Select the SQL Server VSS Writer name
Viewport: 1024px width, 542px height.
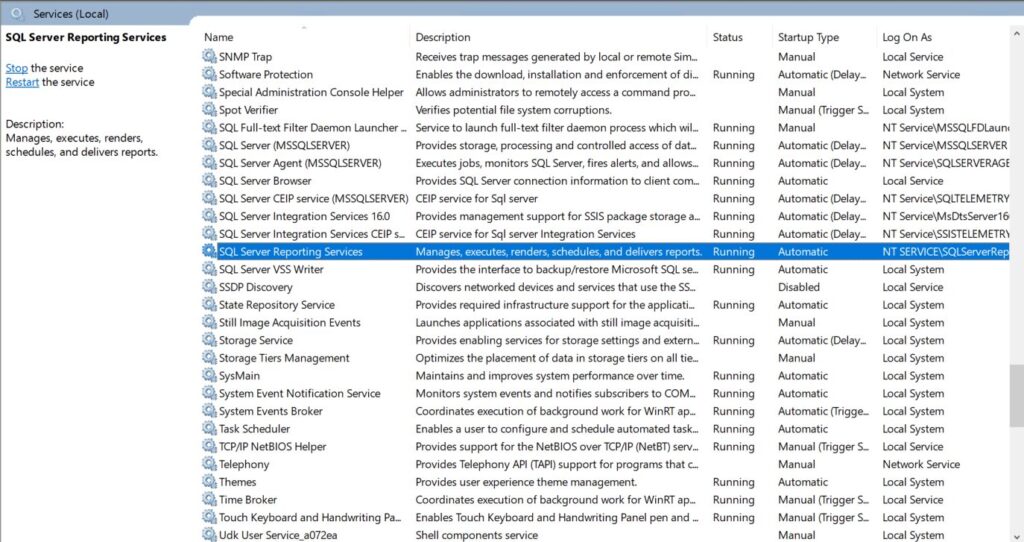coord(271,269)
